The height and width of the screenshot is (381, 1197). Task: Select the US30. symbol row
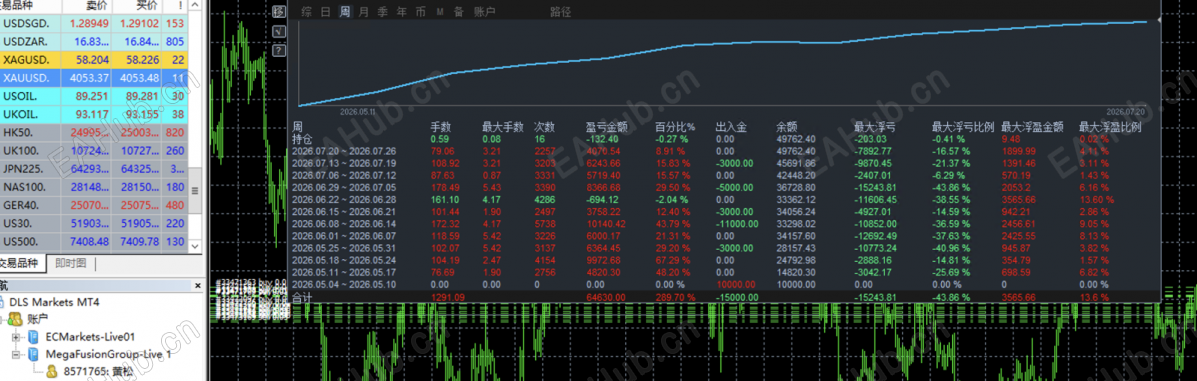[95, 224]
